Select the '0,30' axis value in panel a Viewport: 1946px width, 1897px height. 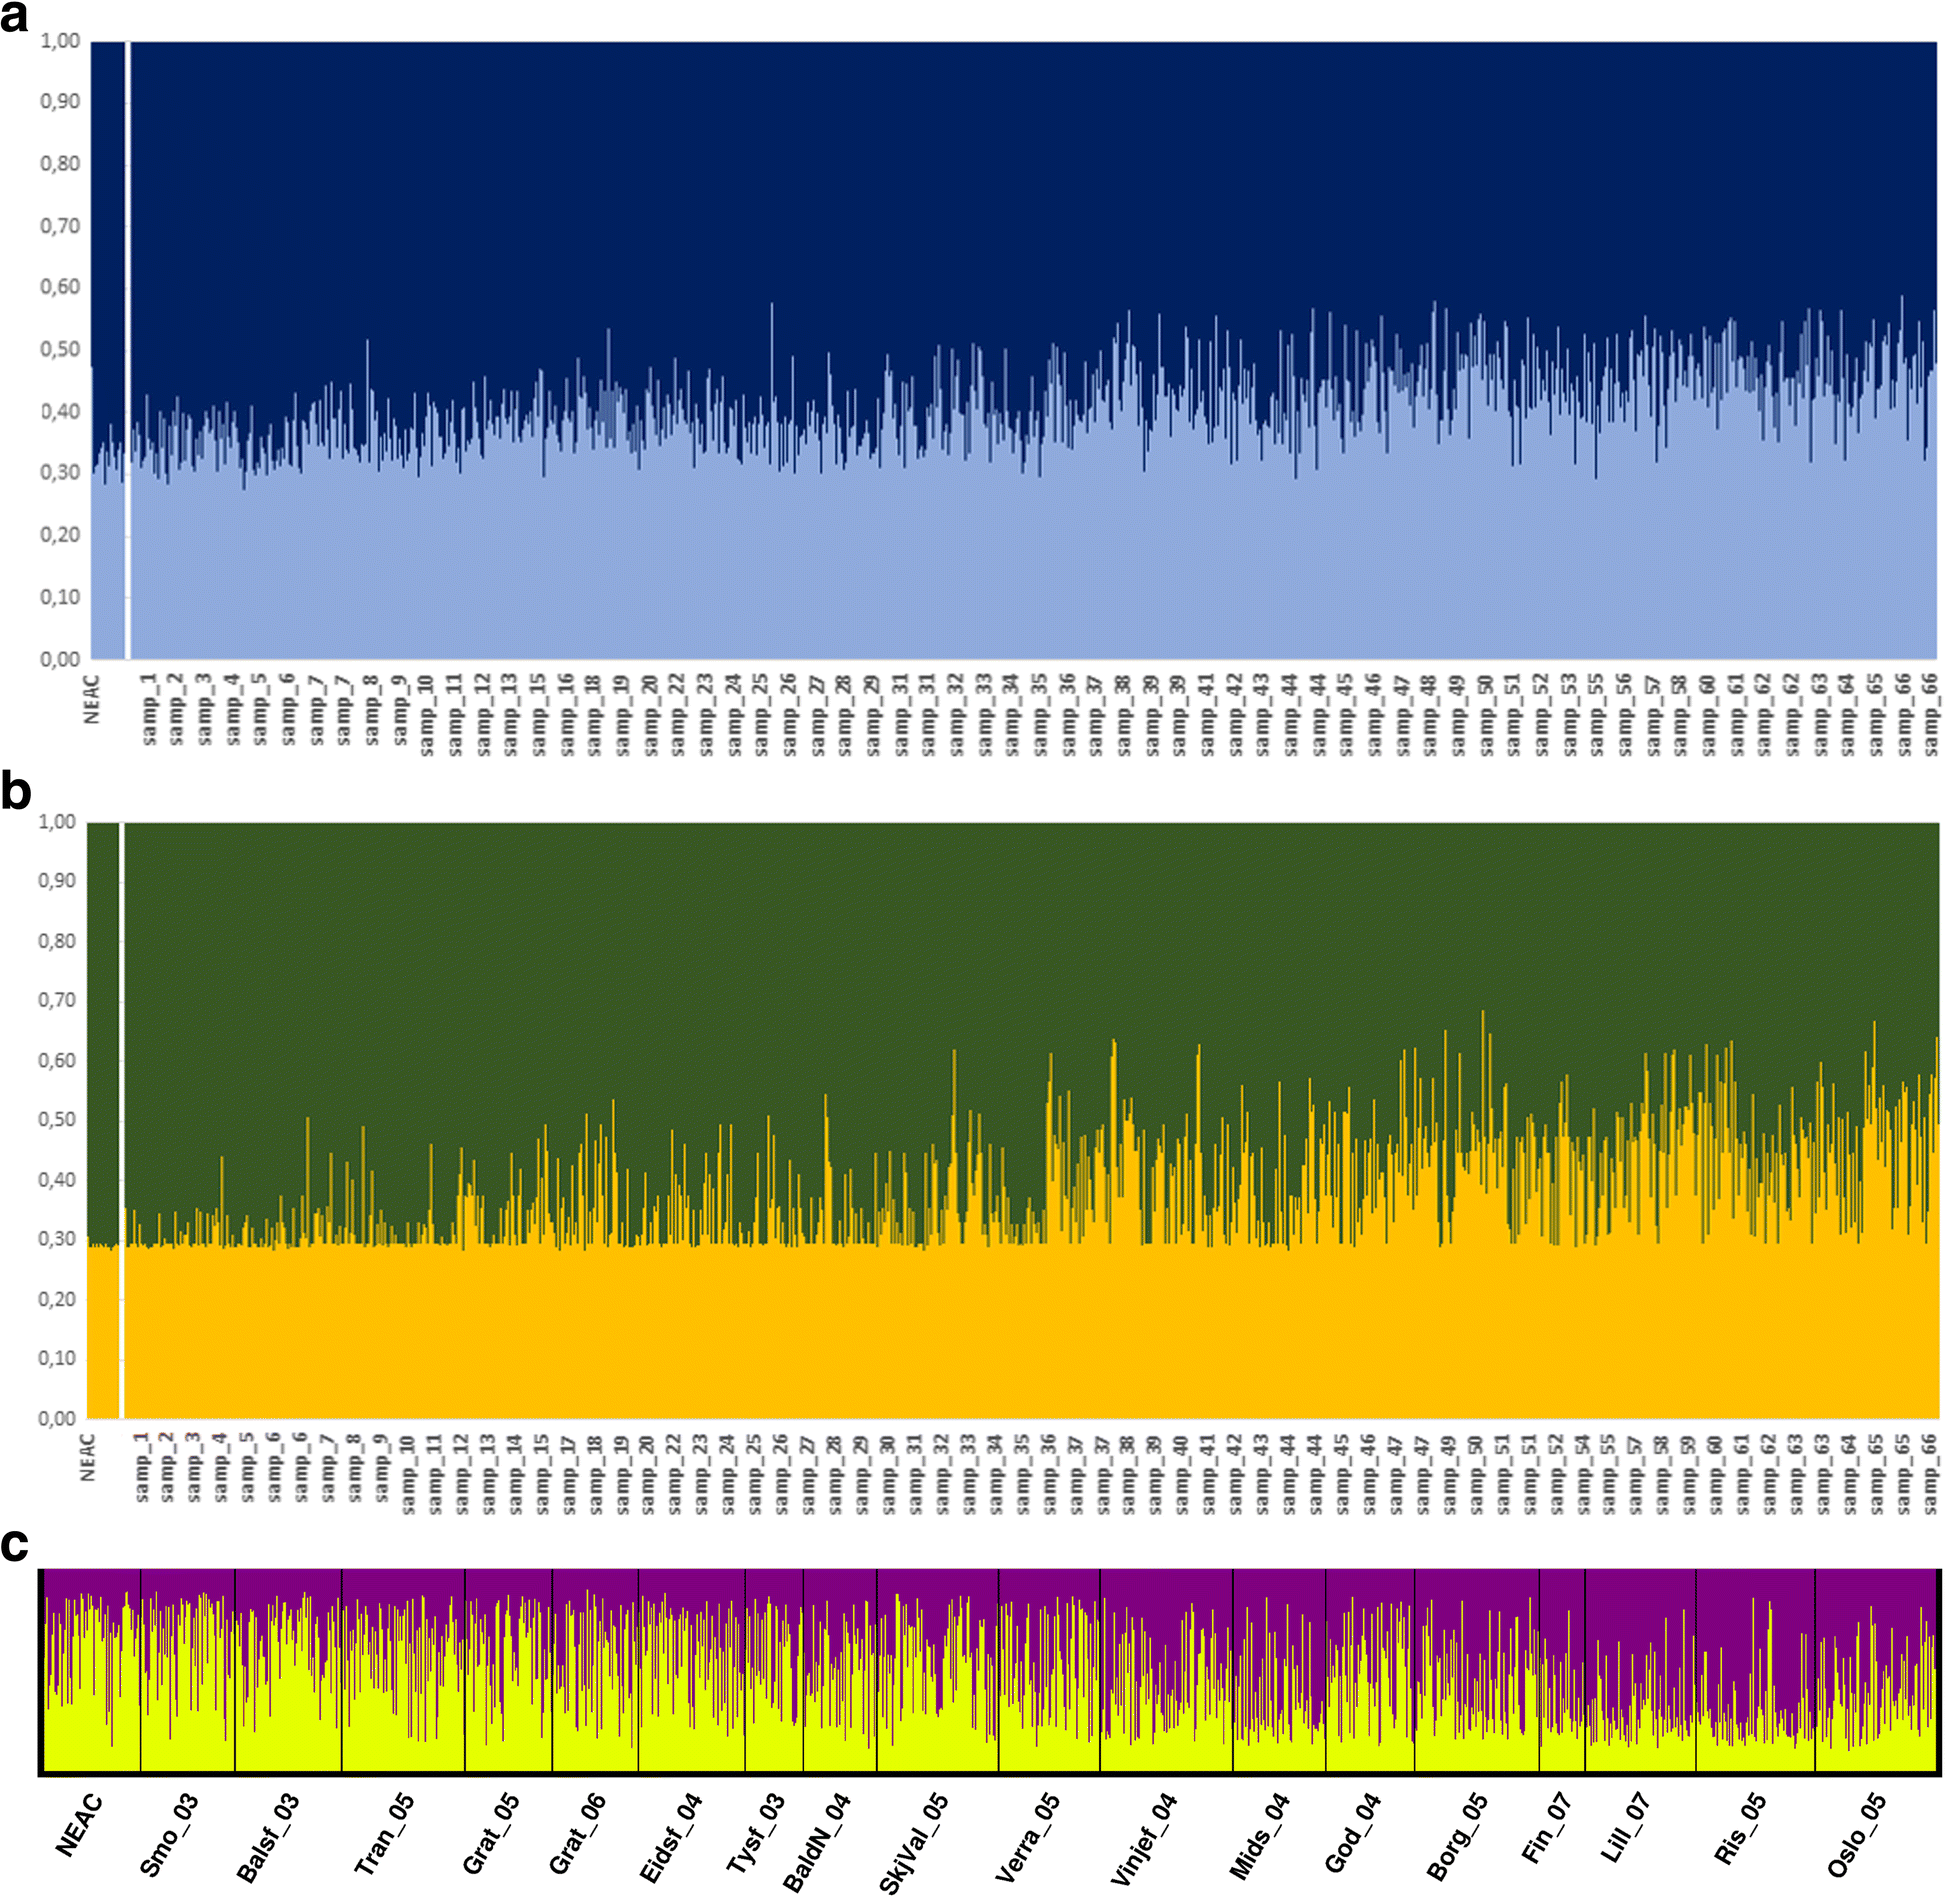click(59, 473)
